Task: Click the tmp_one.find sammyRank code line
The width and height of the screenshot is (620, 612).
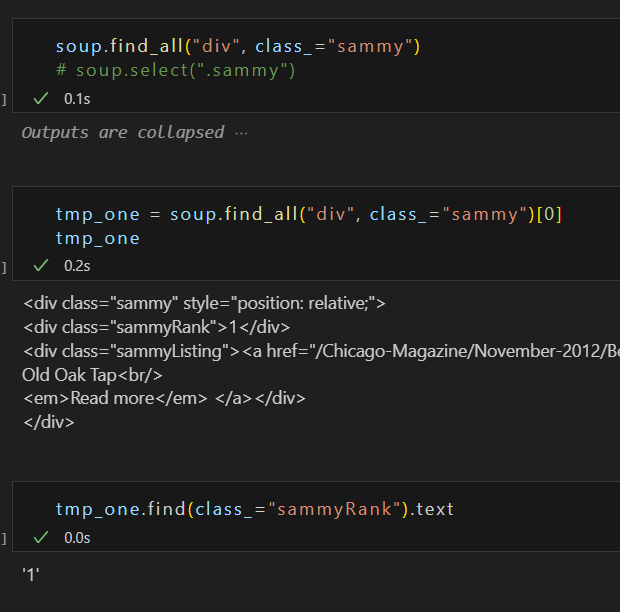Action: [x=255, y=509]
